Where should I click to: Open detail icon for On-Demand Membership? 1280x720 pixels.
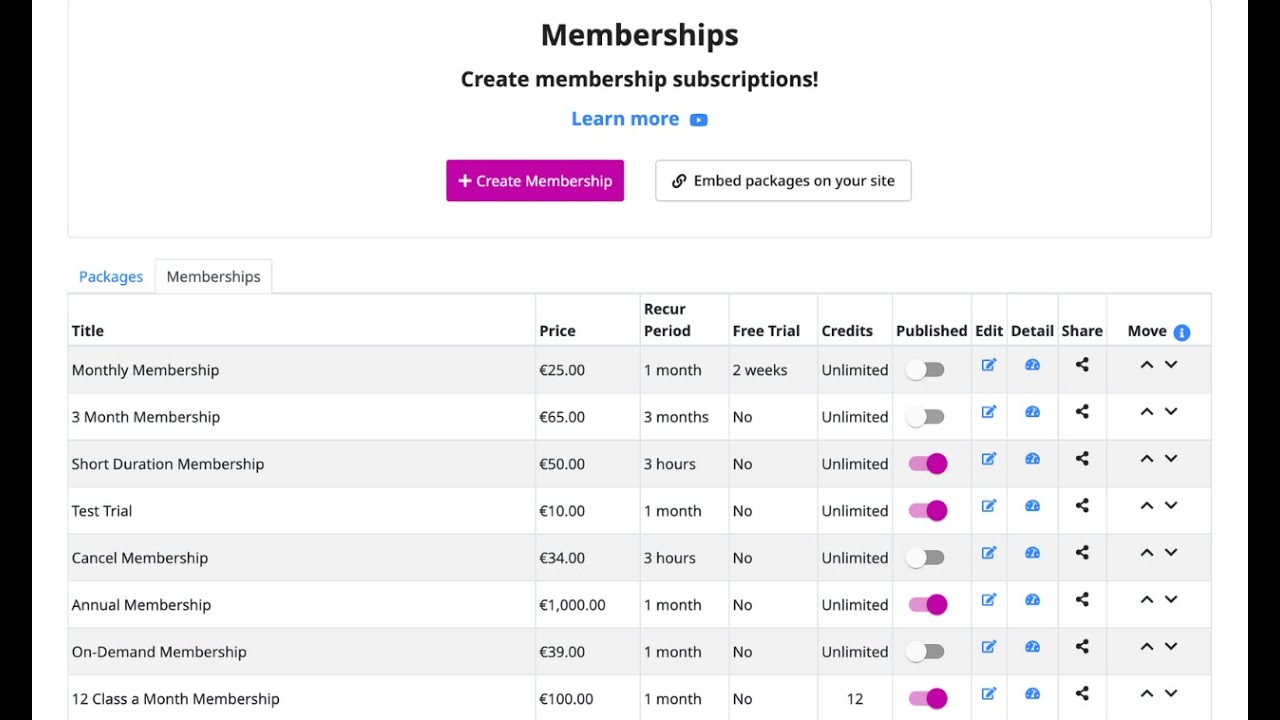[1033, 647]
